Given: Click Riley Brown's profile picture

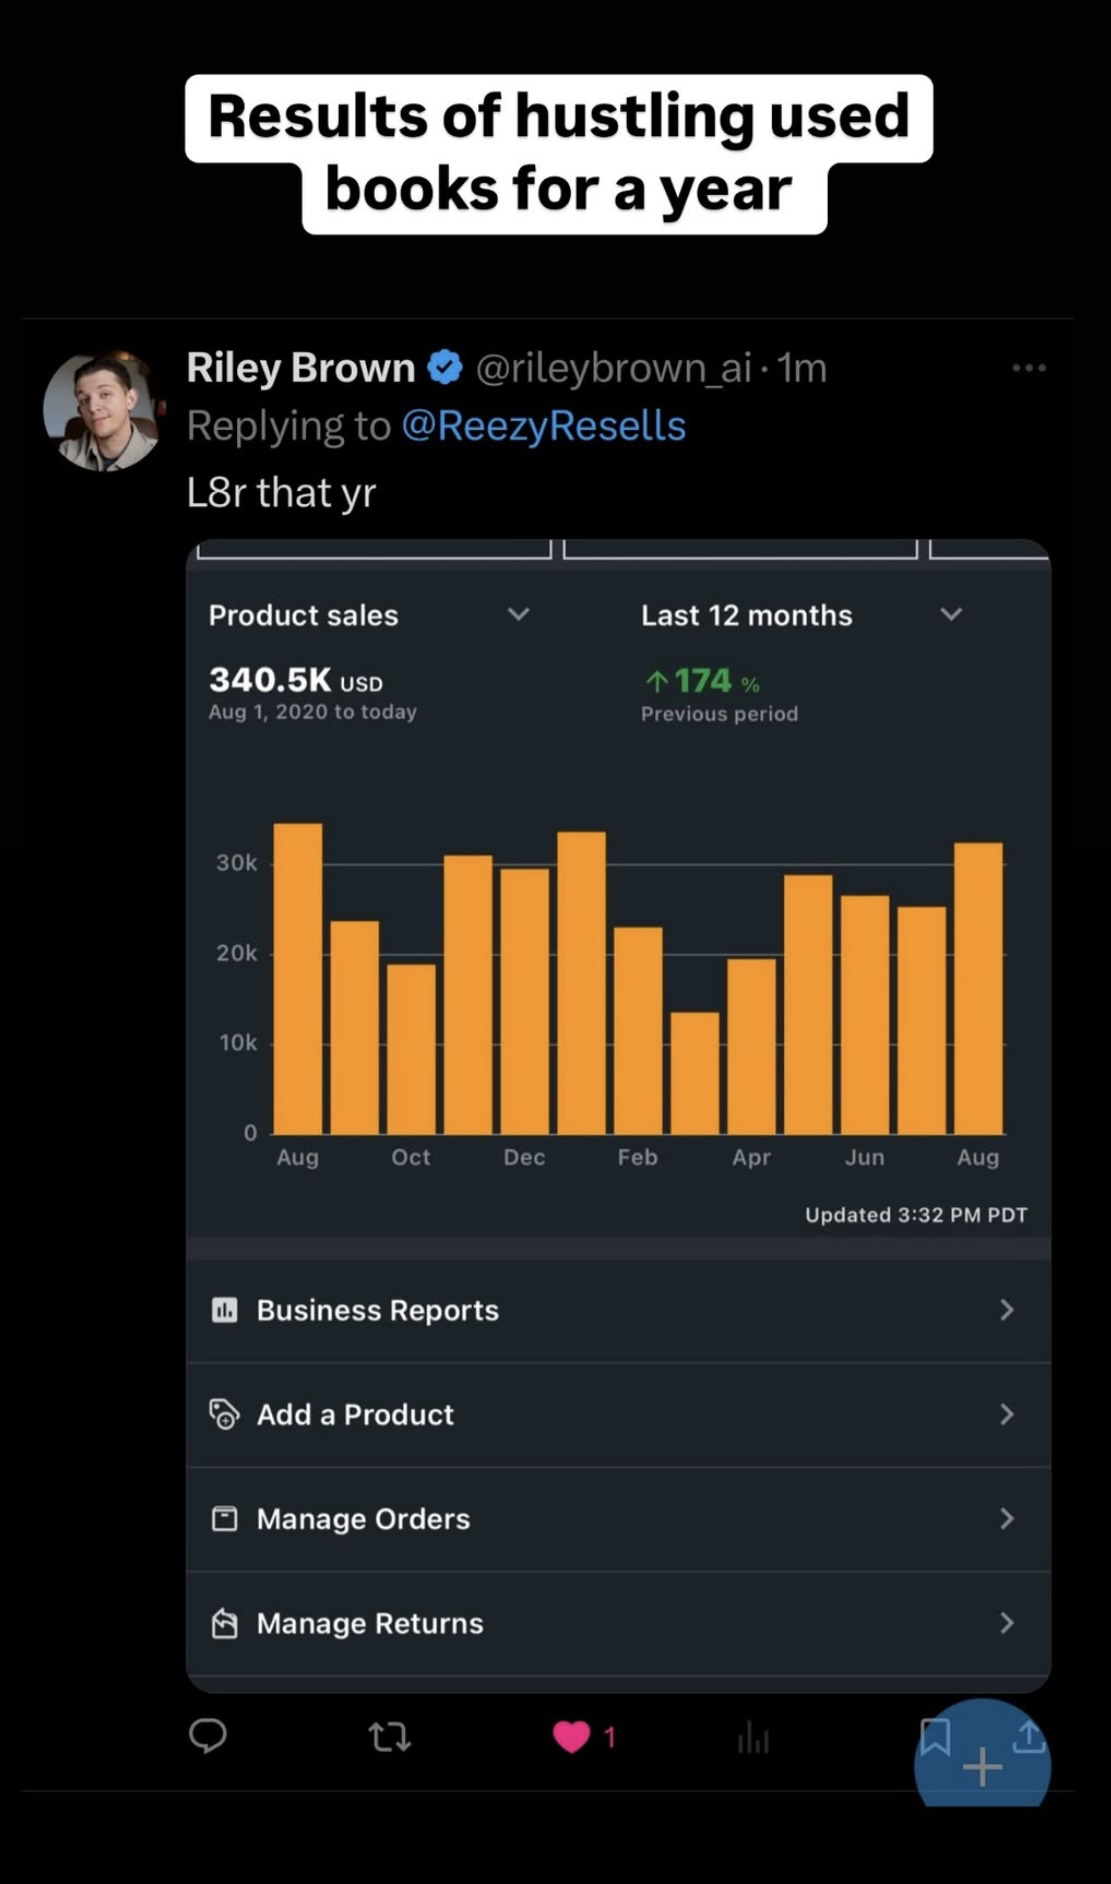Looking at the screenshot, I should [x=102, y=411].
